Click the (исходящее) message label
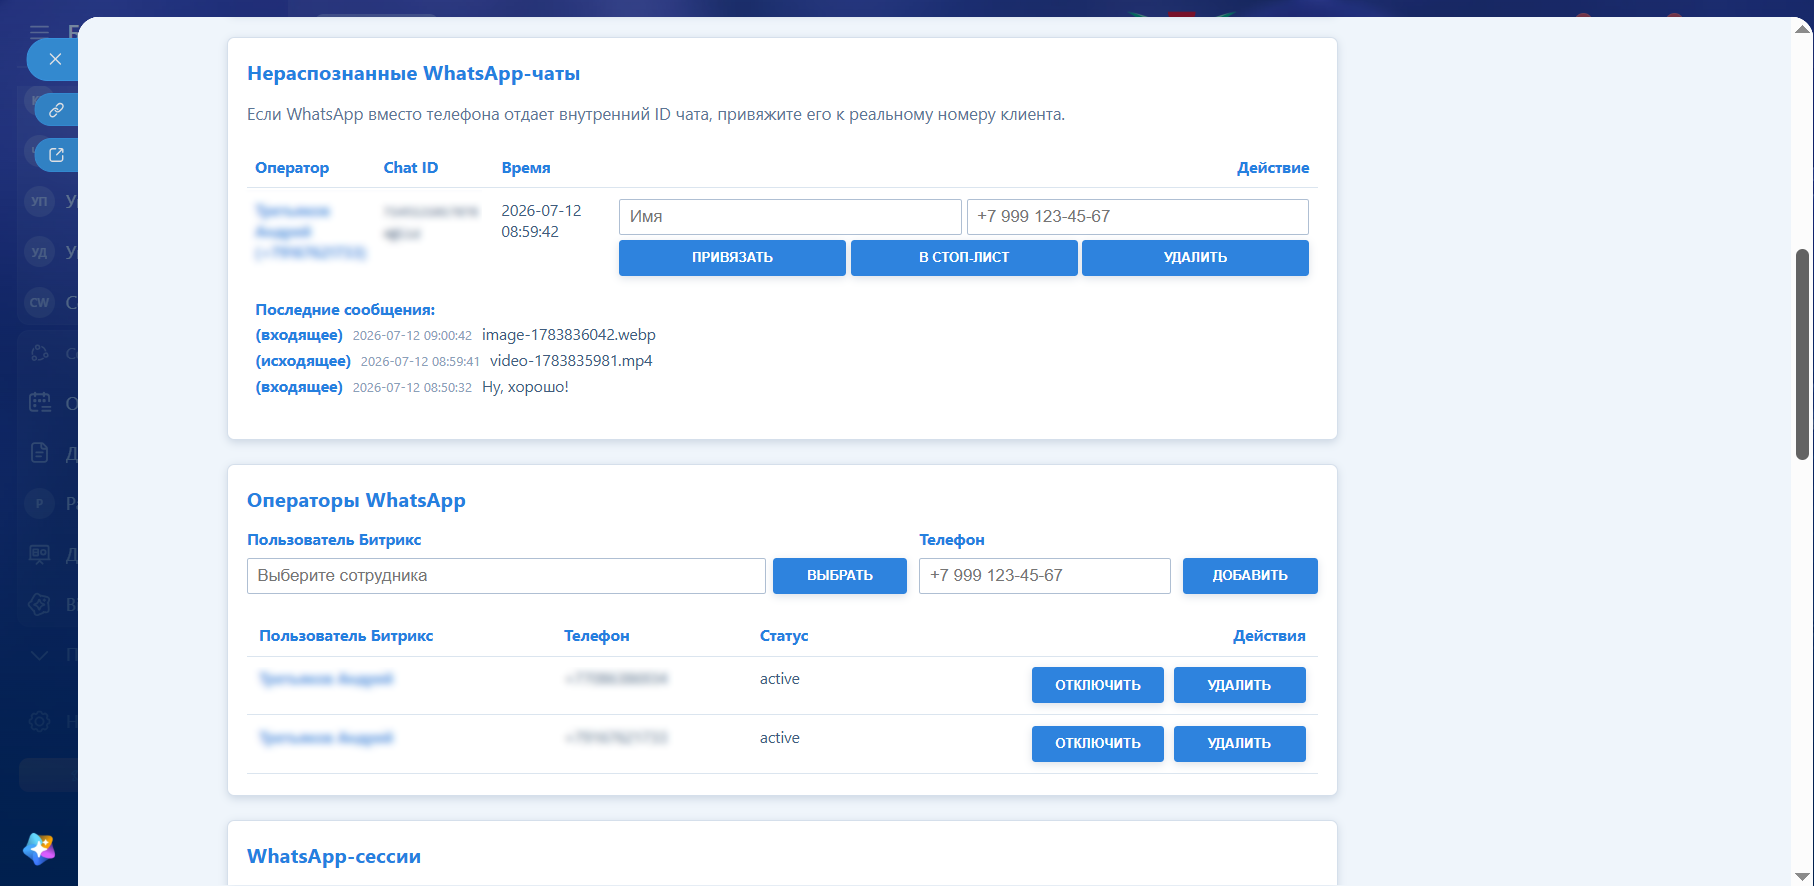Screen dimensions: 1814x886 tap(303, 361)
